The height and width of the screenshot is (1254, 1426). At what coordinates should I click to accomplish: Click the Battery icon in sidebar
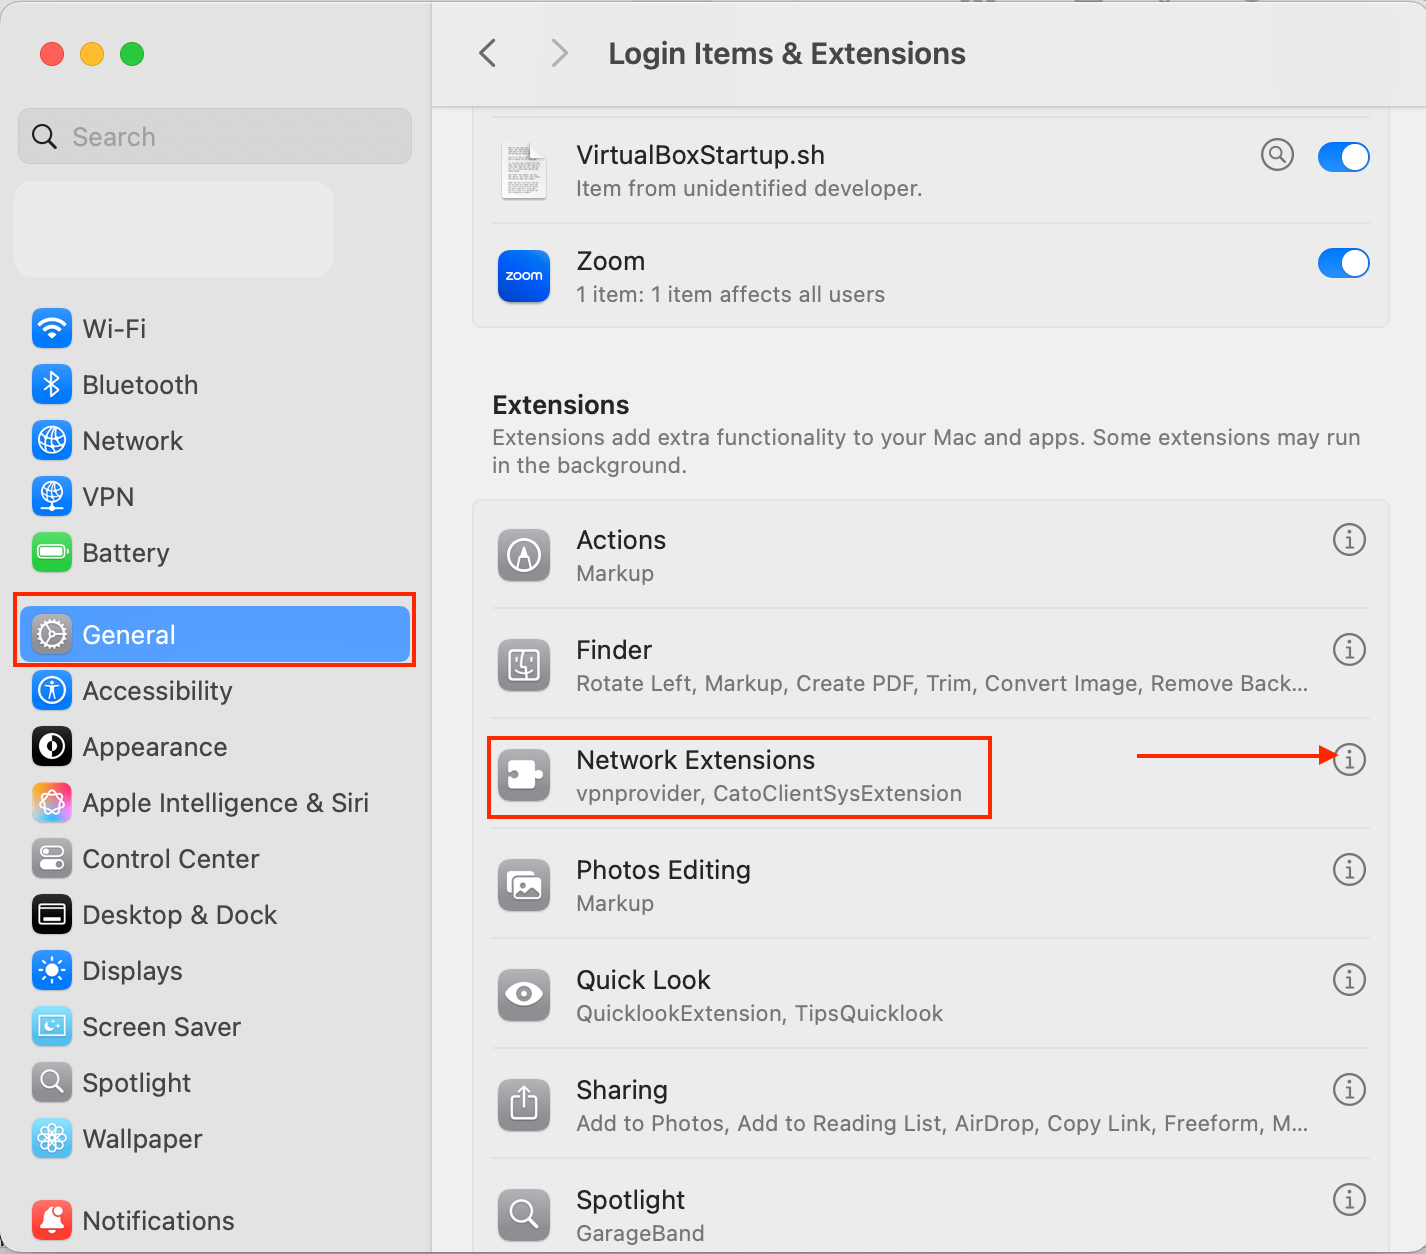click(x=52, y=552)
